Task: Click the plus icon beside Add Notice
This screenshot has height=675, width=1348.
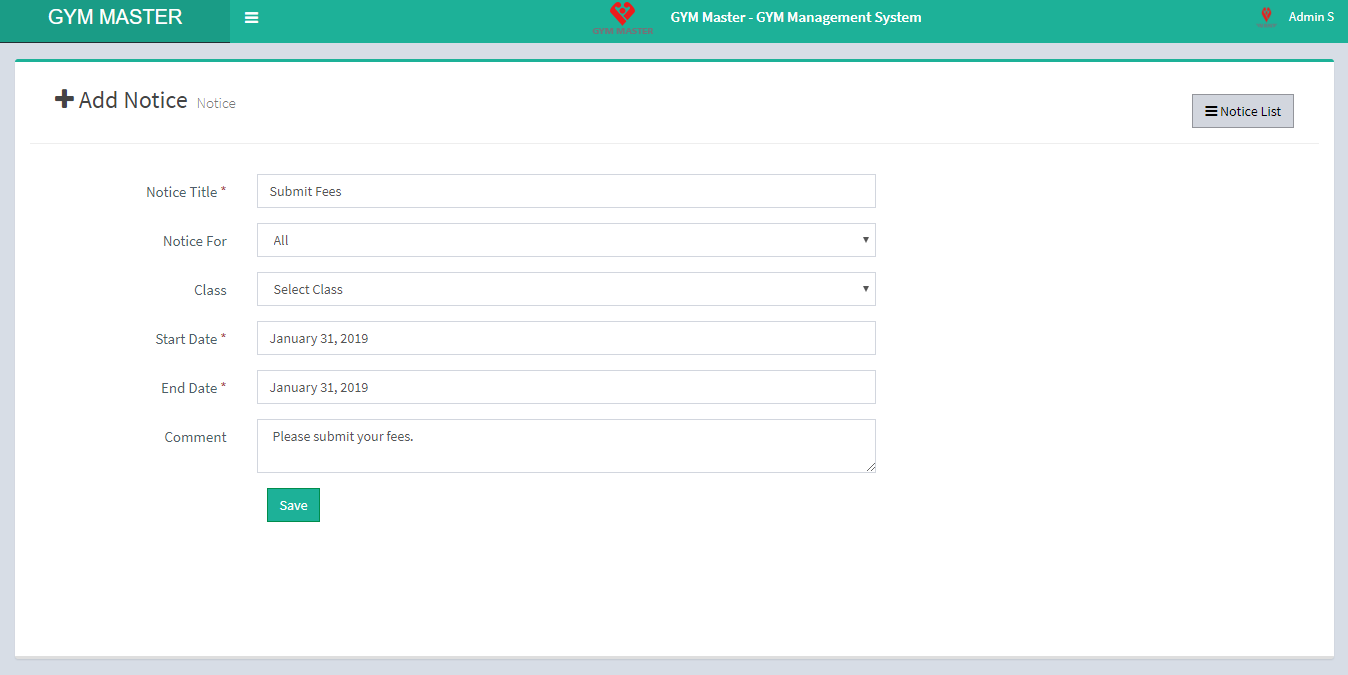Action: tap(64, 99)
